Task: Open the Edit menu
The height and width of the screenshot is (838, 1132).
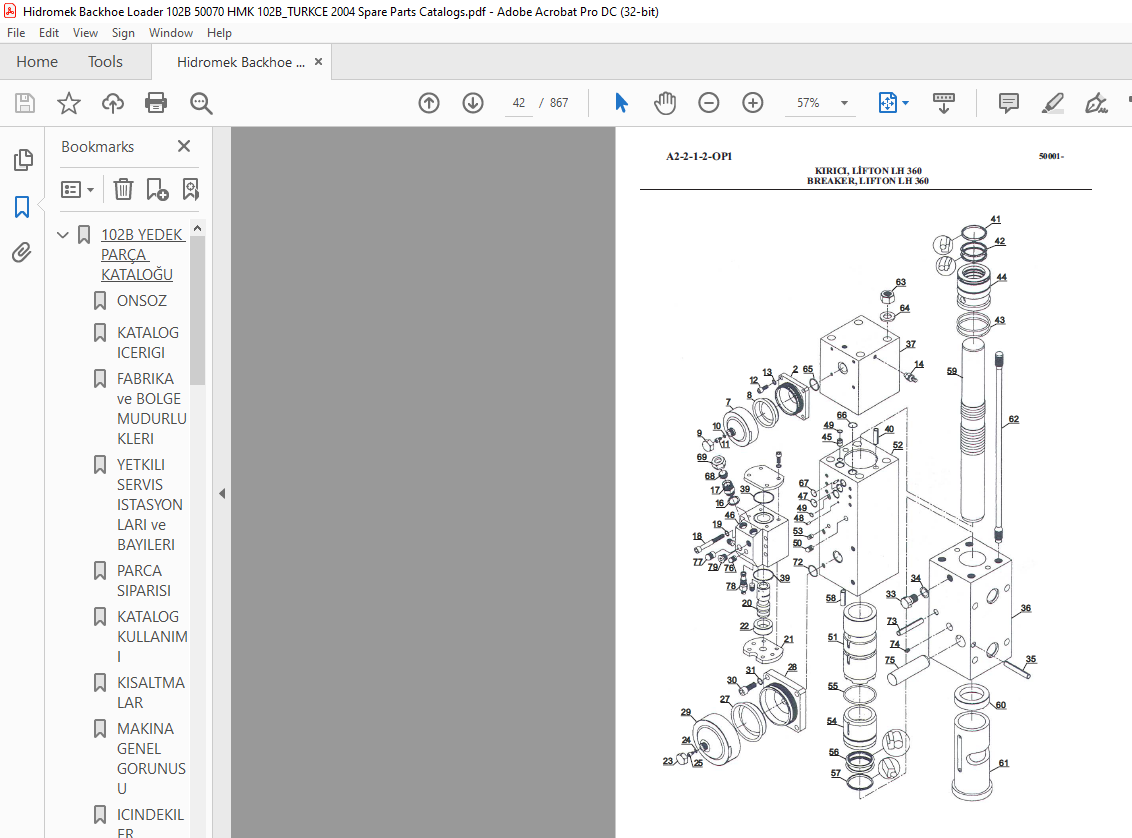Action: [49, 32]
